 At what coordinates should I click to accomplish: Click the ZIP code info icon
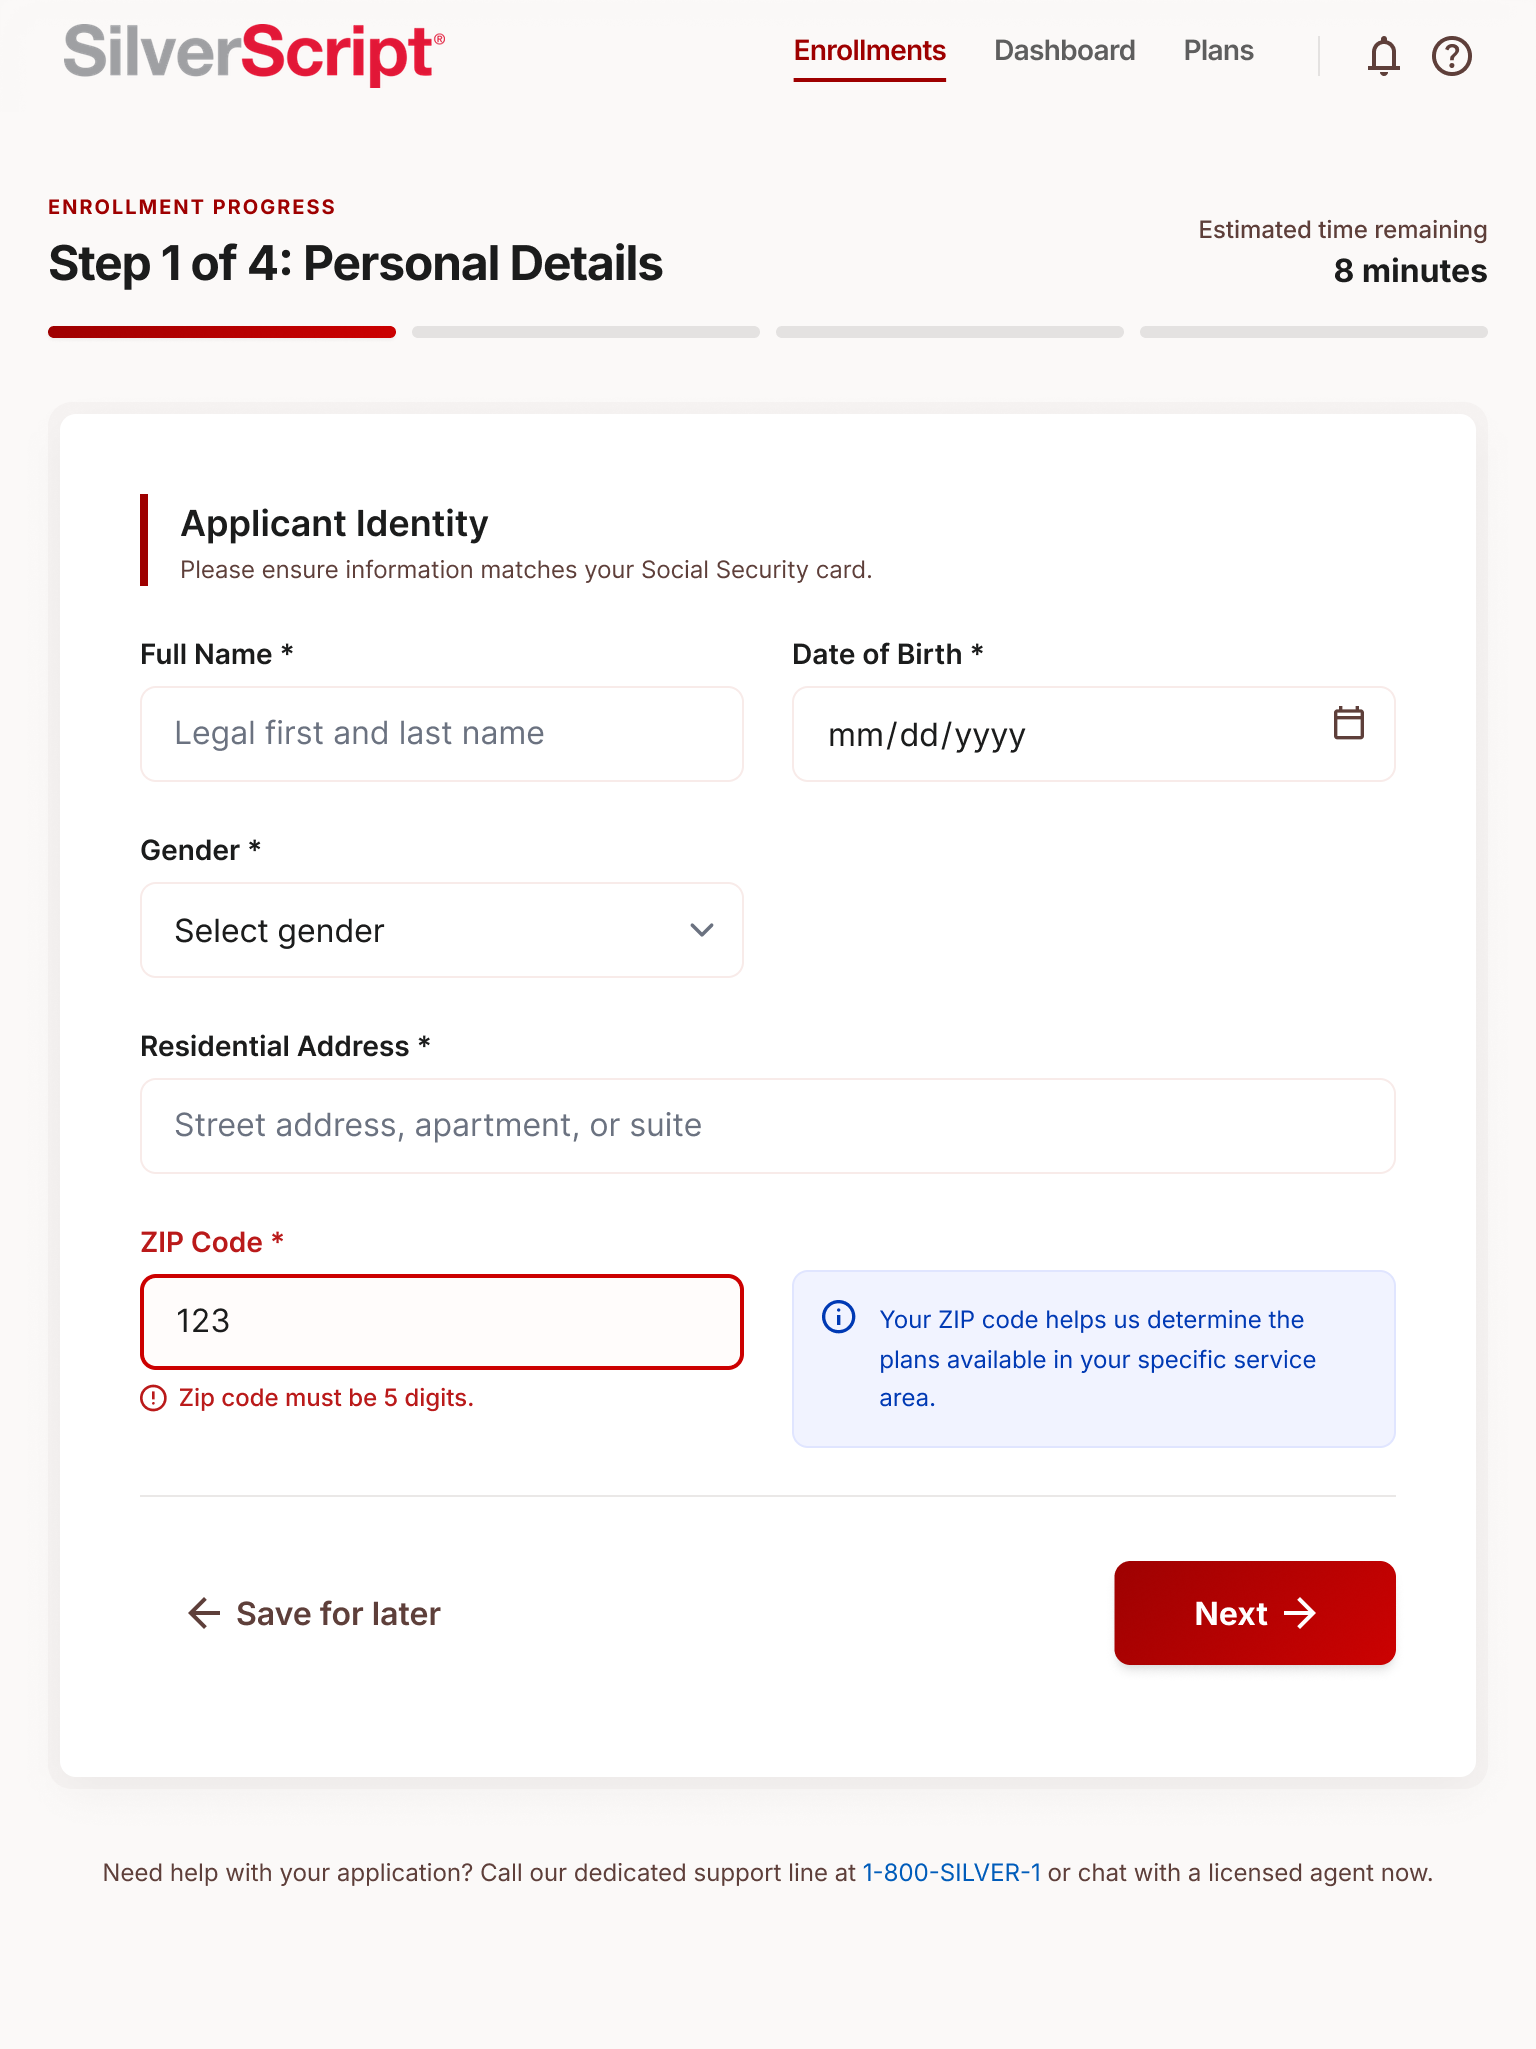point(838,1317)
